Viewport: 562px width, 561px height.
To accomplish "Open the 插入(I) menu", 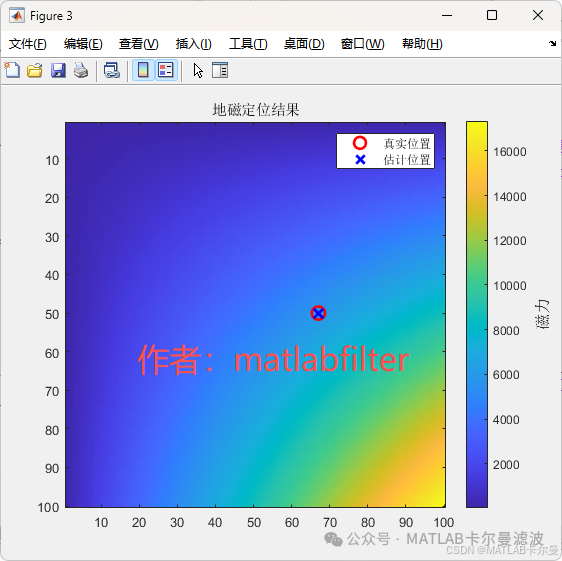I will coord(194,44).
